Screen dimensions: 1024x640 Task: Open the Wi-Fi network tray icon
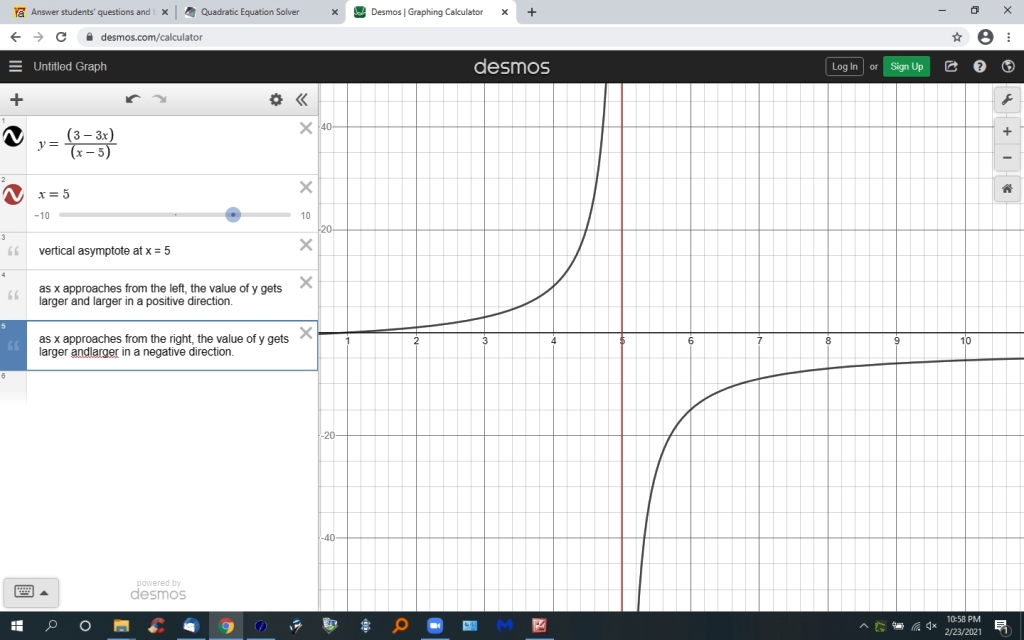tap(916, 626)
